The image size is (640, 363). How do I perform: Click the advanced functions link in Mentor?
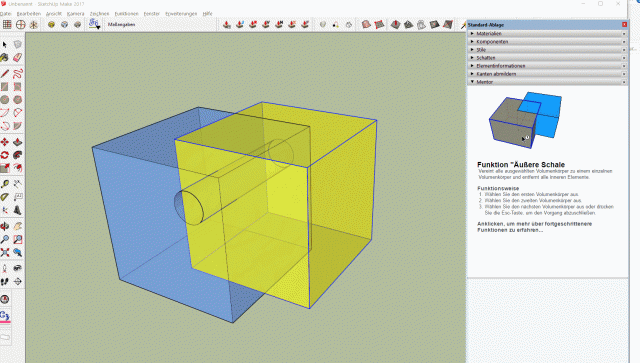pyautogui.click(x=534, y=227)
